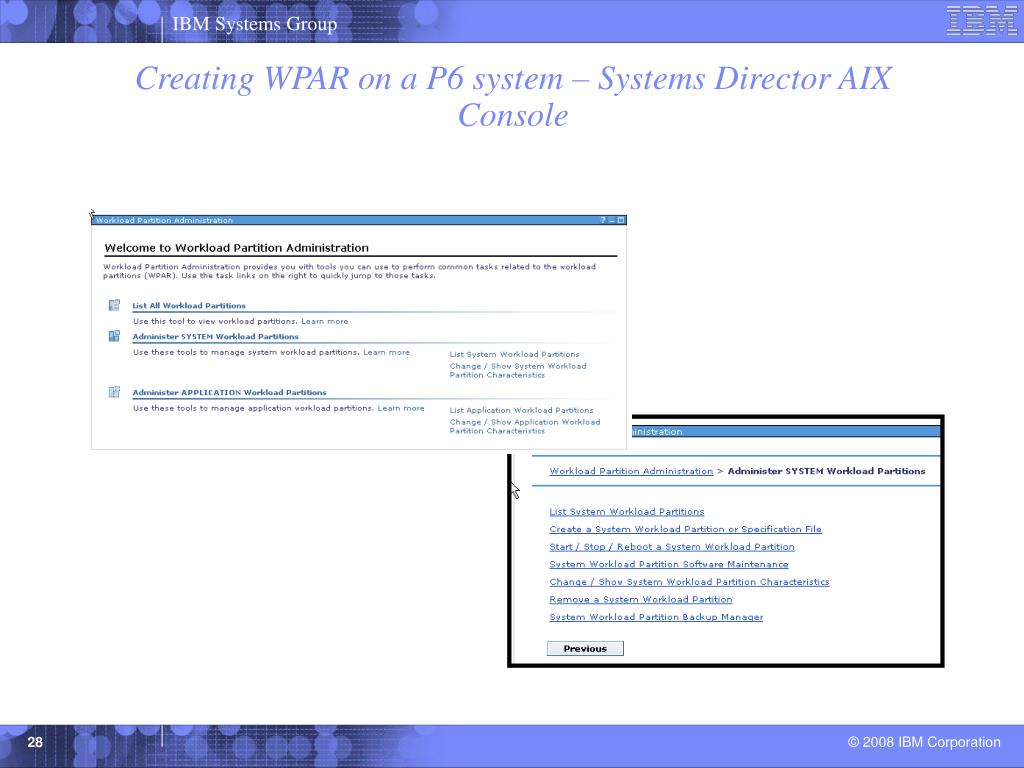Open List All Workload Partitions heading link
Screen dimensions: 1024x768
point(189,306)
